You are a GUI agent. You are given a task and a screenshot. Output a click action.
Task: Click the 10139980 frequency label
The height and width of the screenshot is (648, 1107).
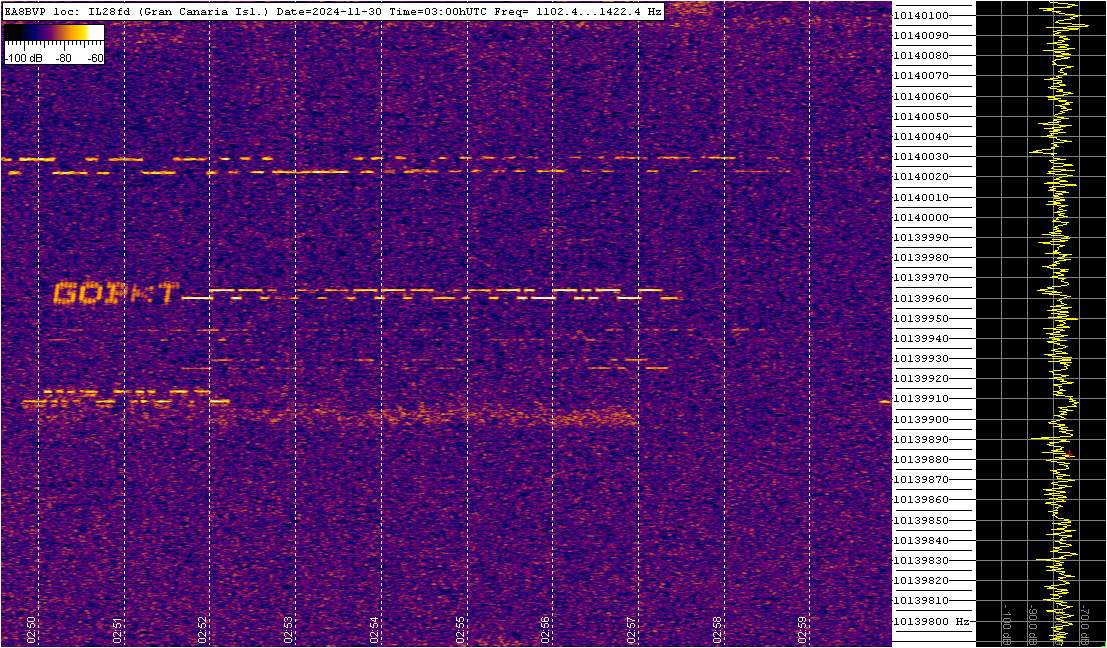click(921, 258)
